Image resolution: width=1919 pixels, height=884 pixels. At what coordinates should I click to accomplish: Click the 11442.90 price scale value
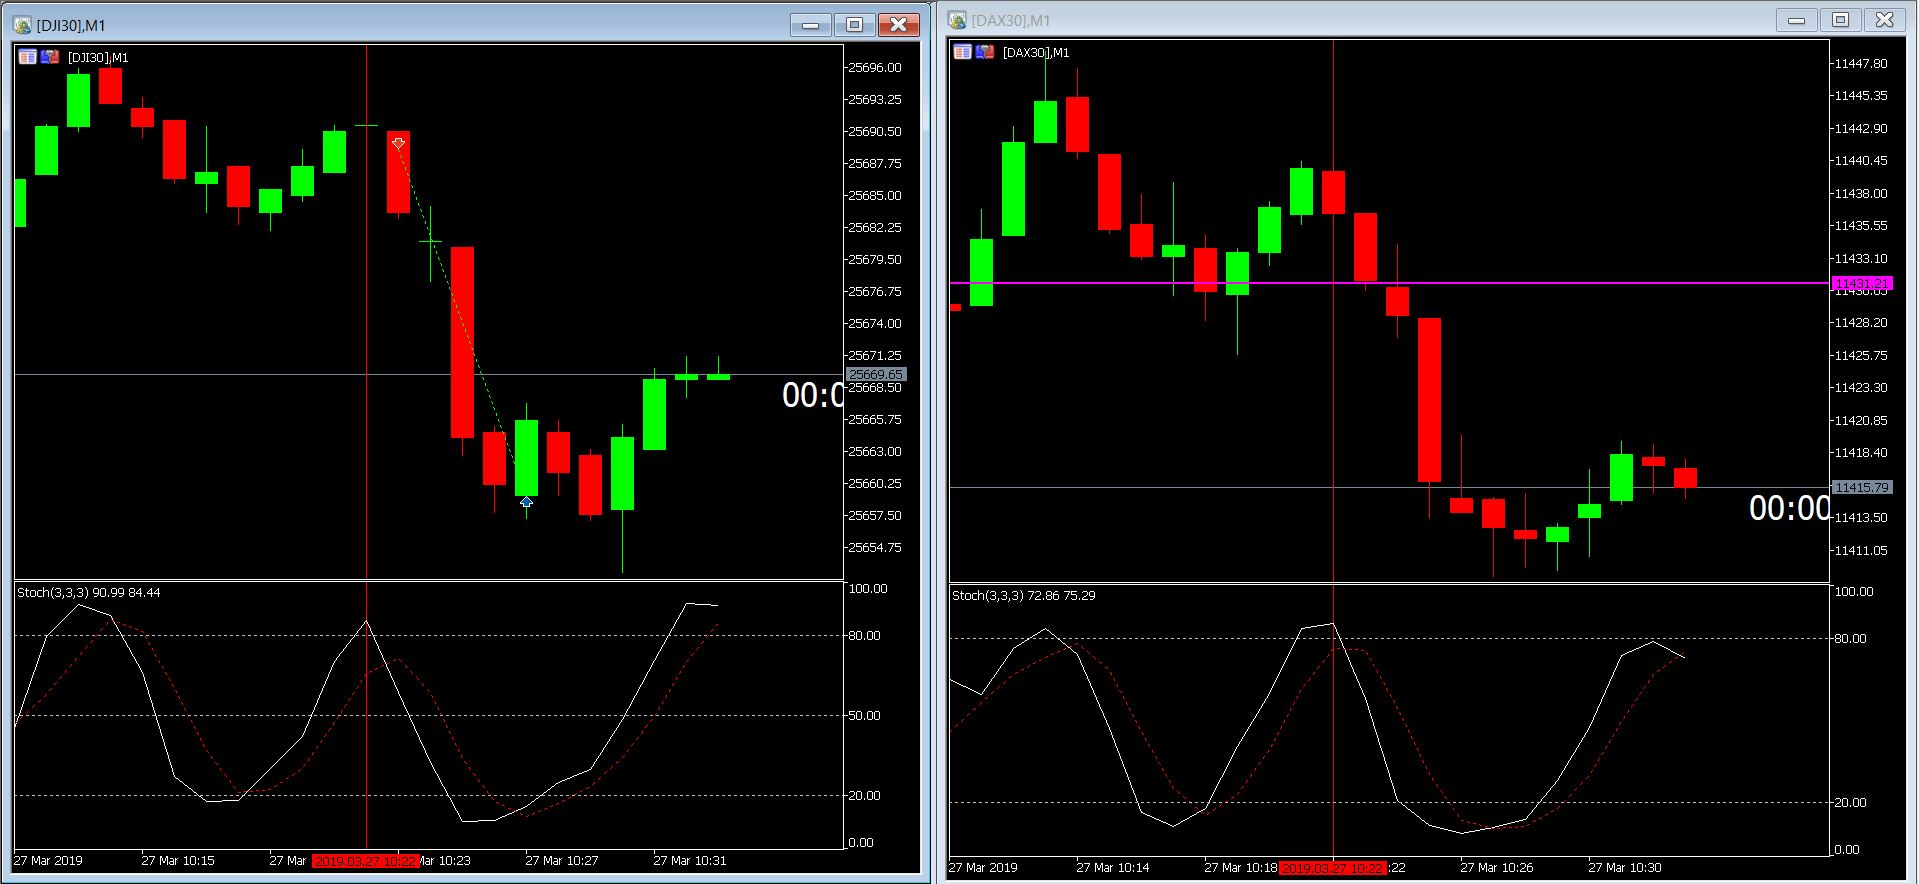(1861, 129)
